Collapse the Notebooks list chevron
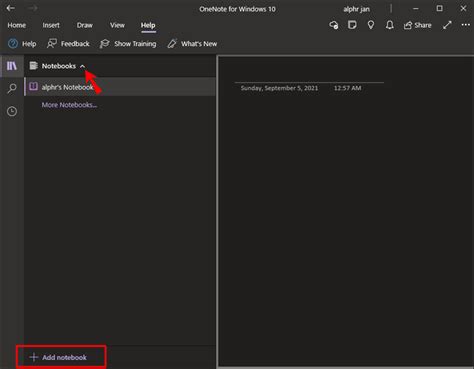Screen dimensions: 474x369 pos(82,66)
